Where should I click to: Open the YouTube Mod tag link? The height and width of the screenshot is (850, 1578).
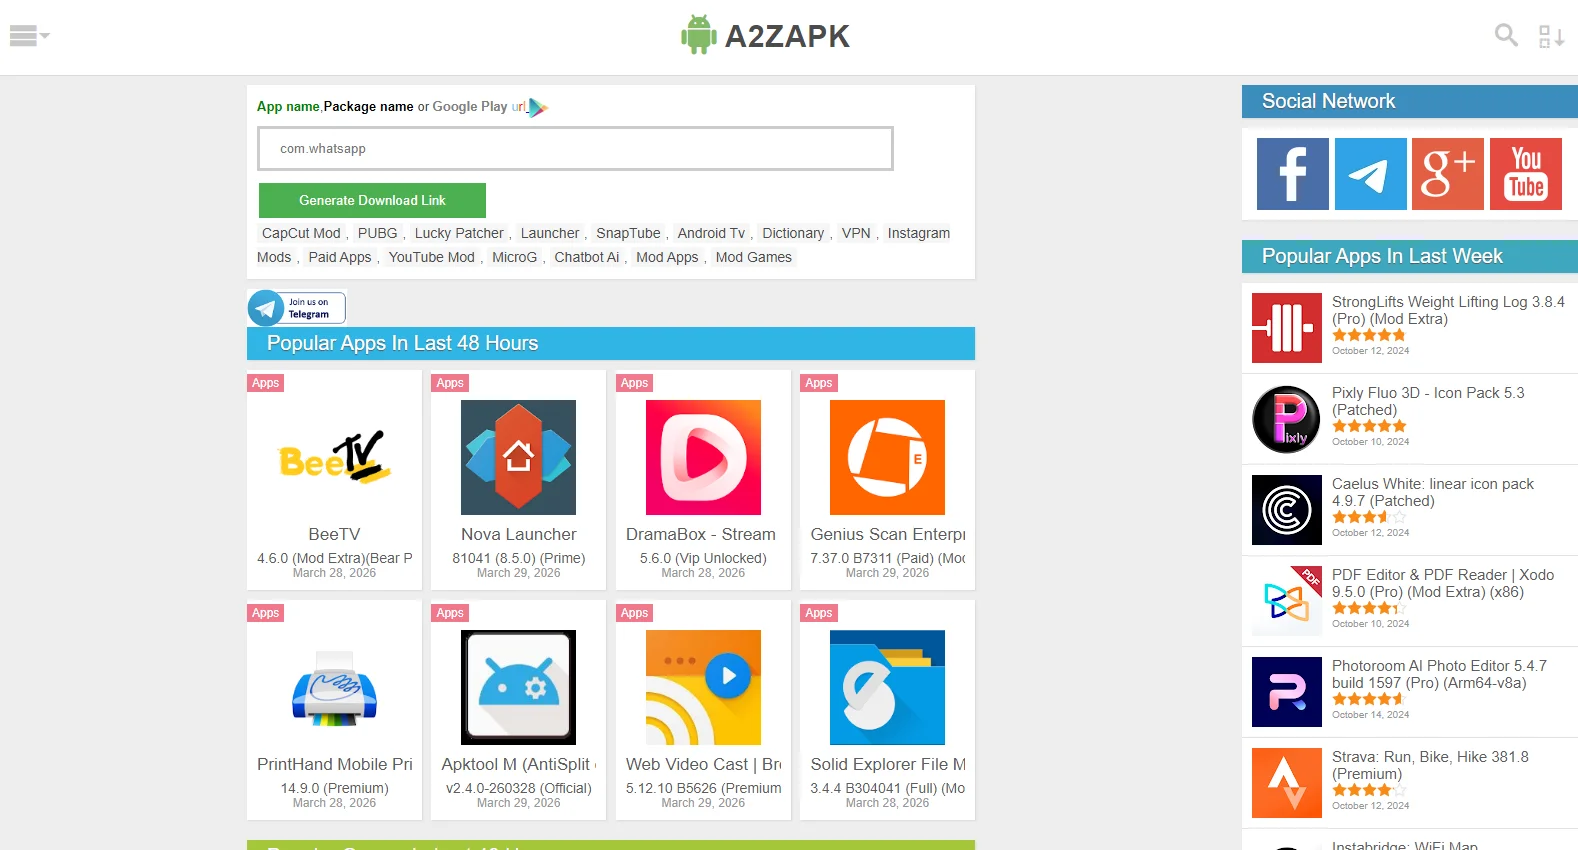432,257
